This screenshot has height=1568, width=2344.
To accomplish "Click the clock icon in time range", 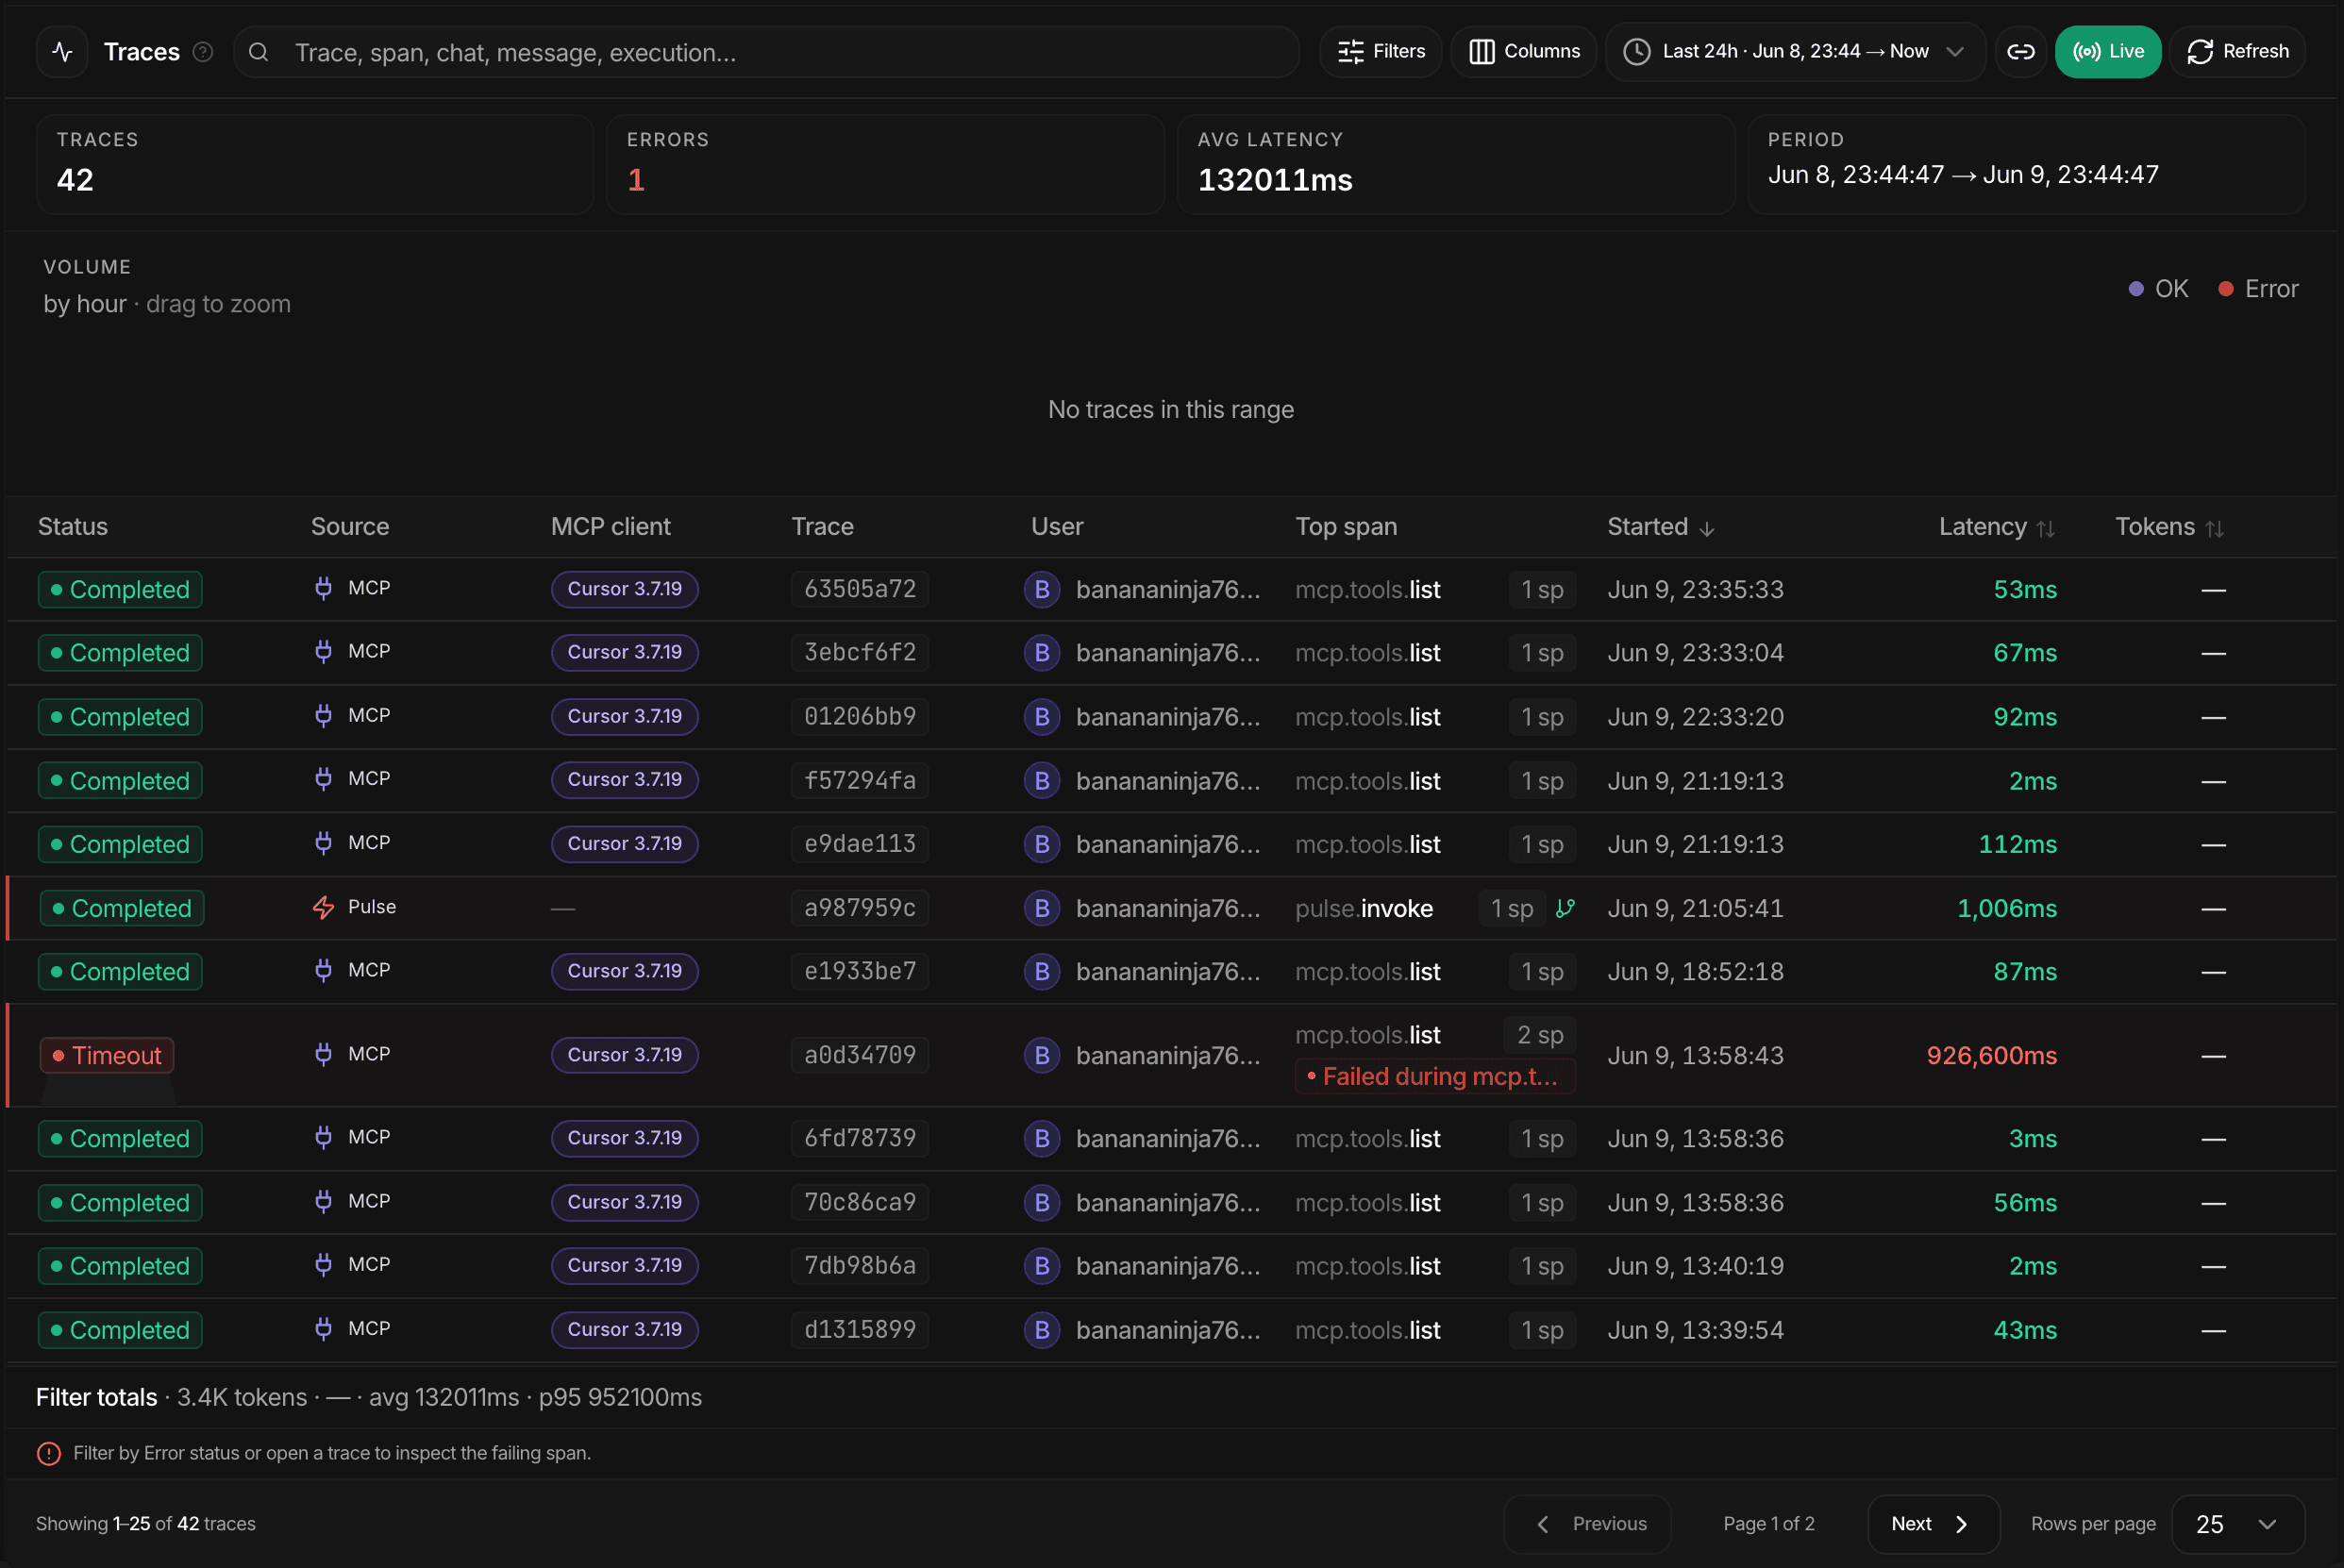I will pyautogui.click(x=1636, y=52).
